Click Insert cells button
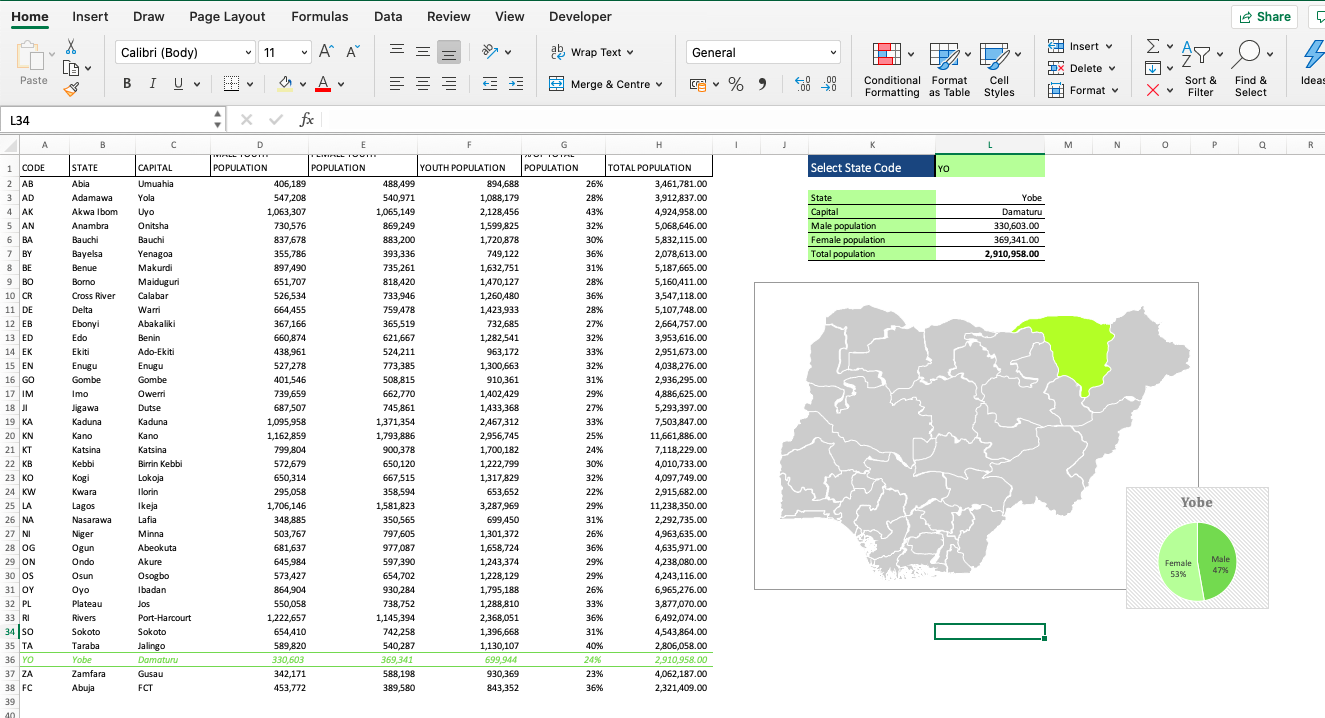This screenshot has width=1325, height=718. pyautogui.click(x=1079, y=46)
